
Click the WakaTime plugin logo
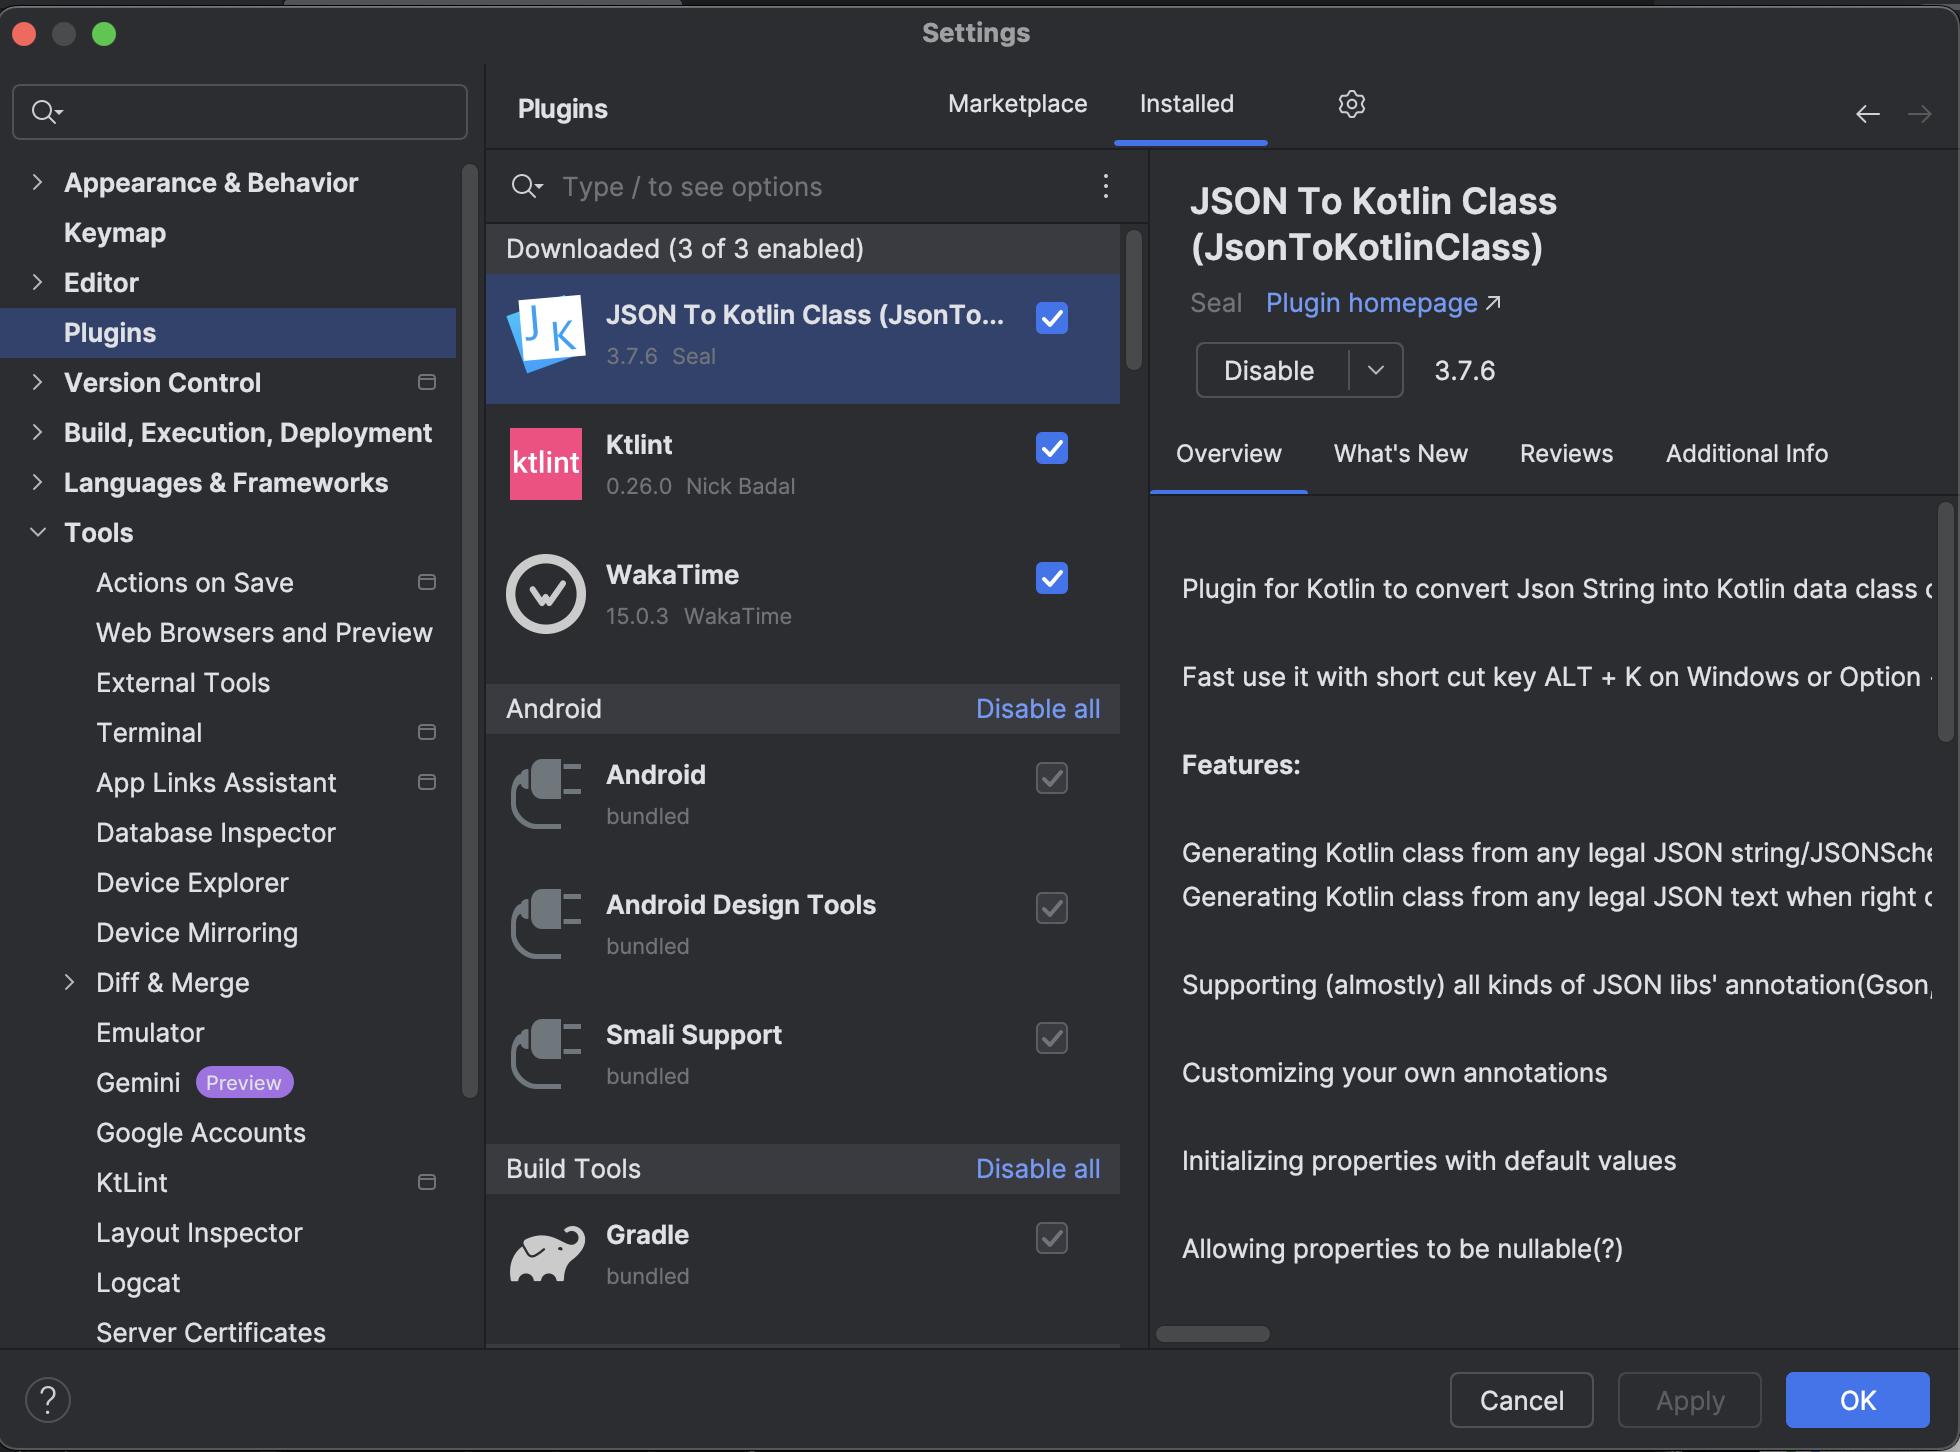[545, 594]
